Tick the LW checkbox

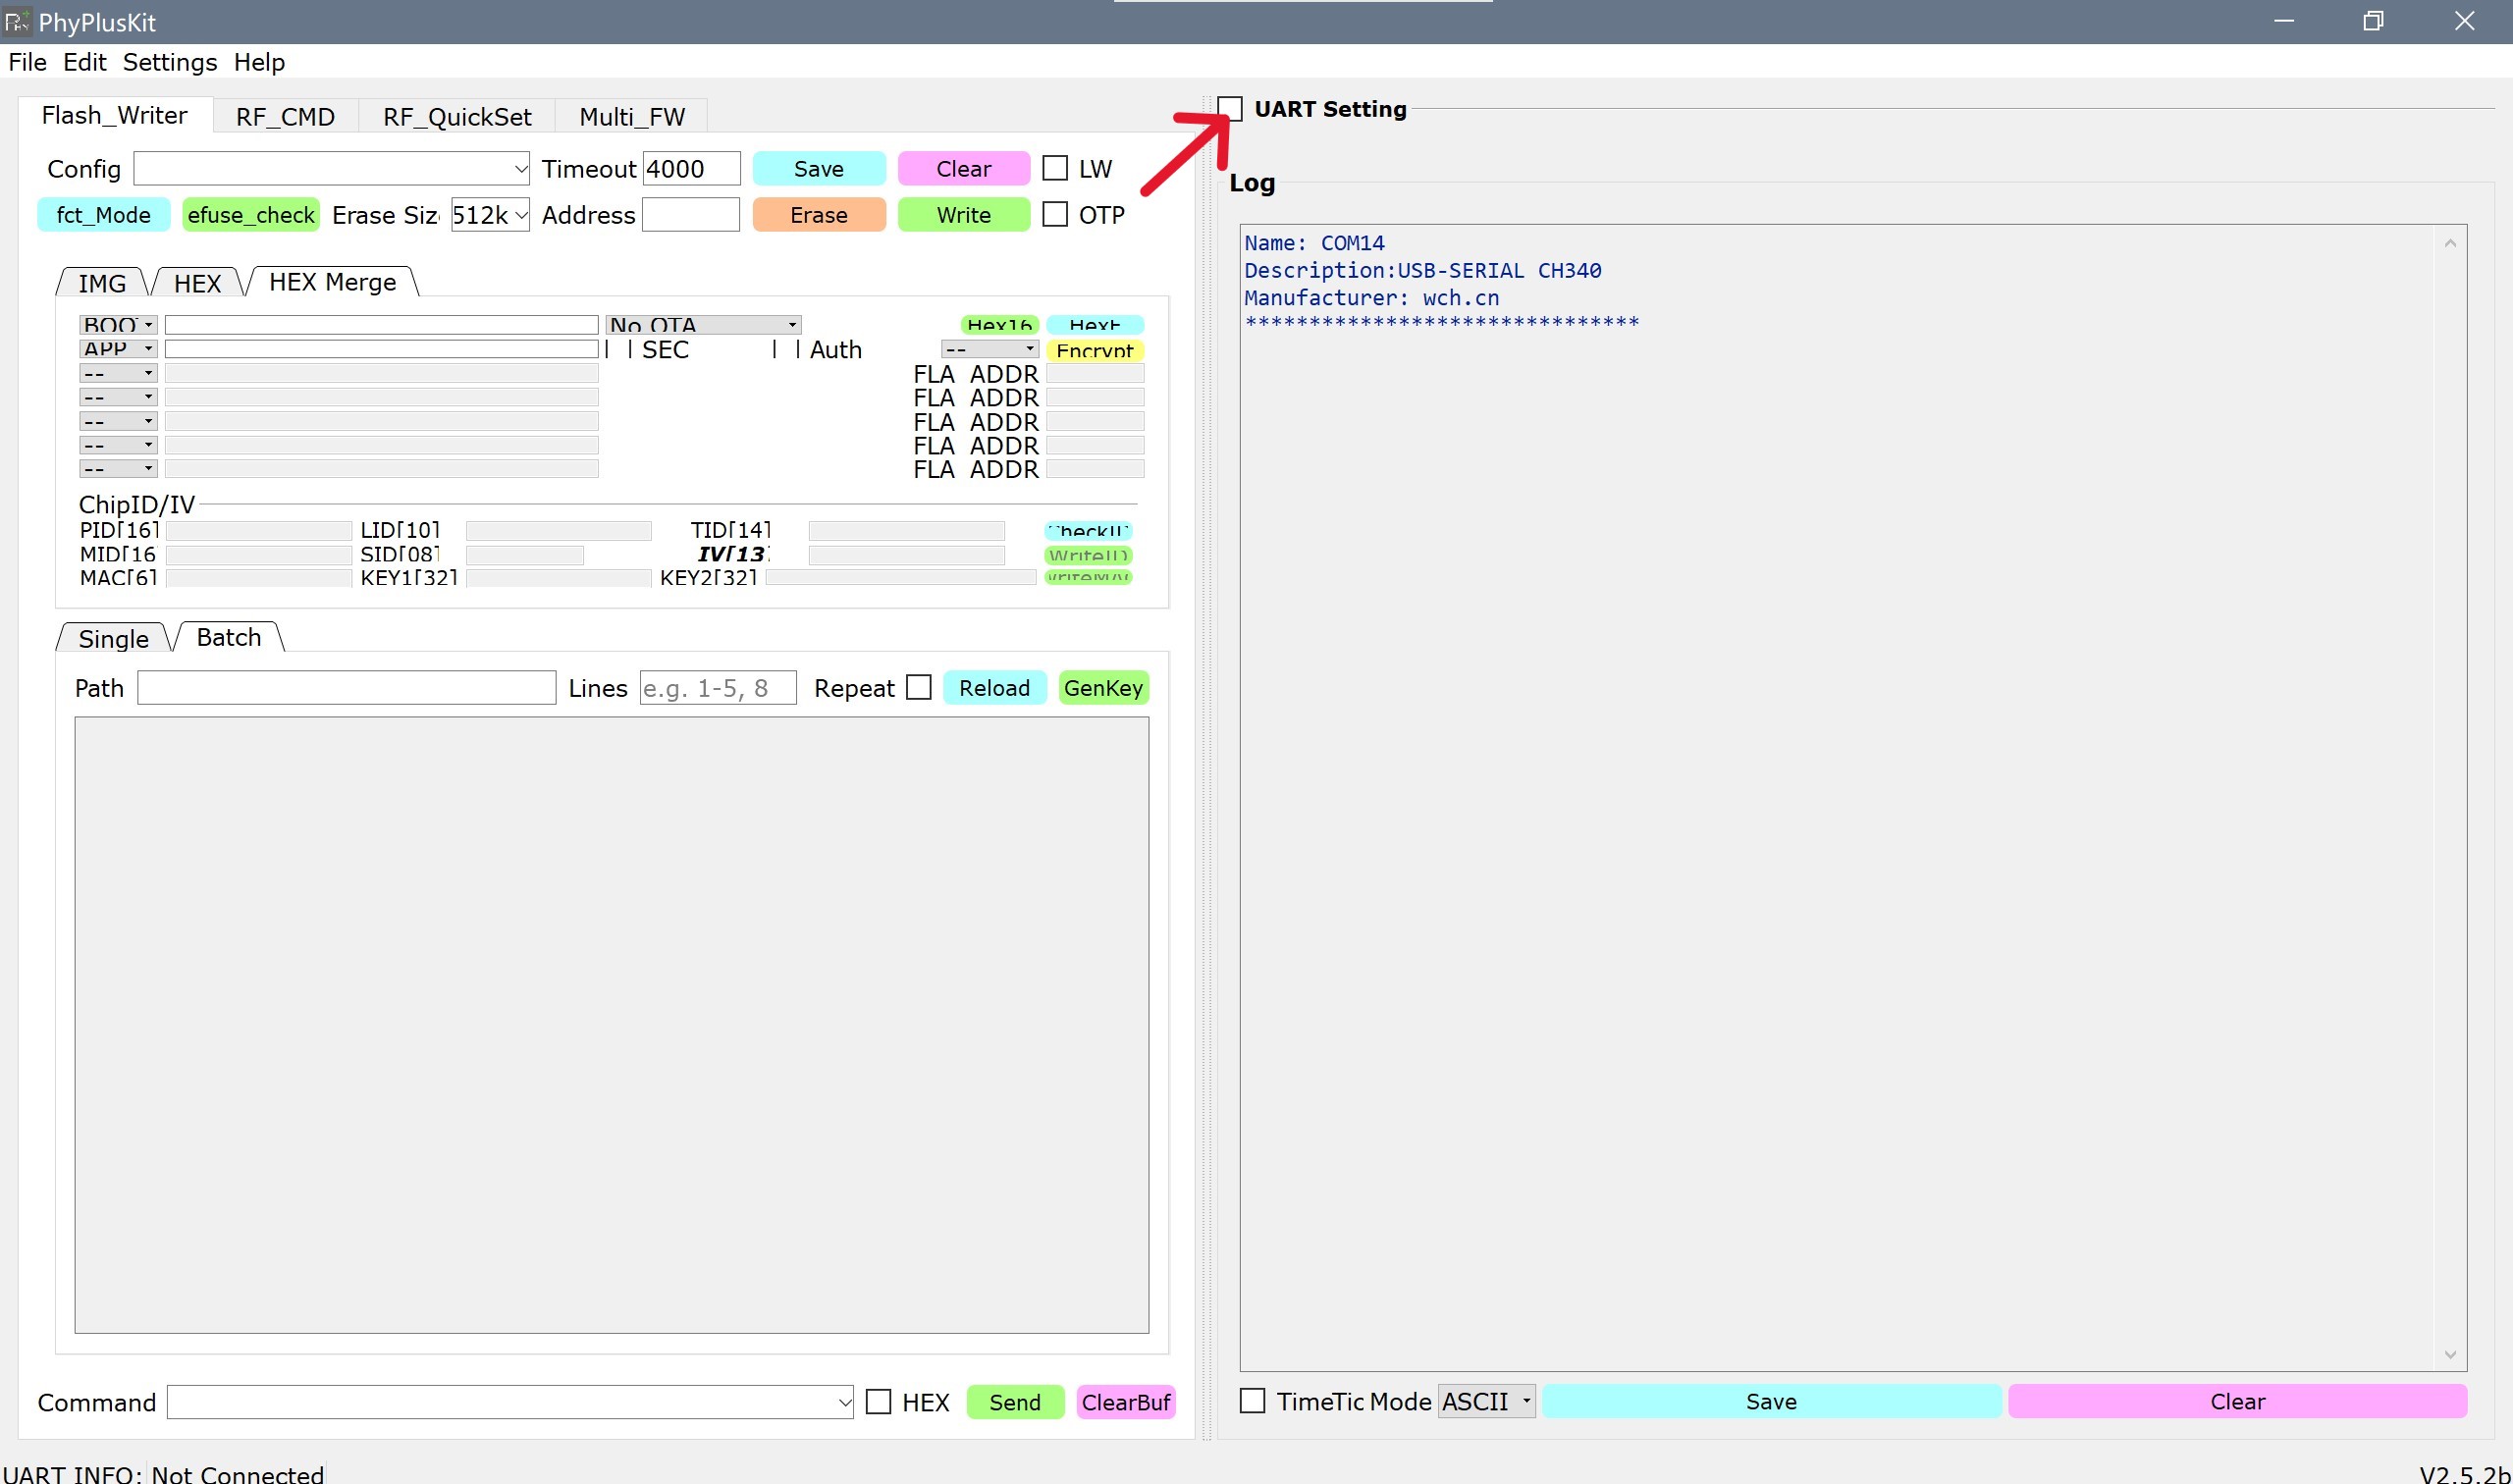click(x=1055, y=168)
